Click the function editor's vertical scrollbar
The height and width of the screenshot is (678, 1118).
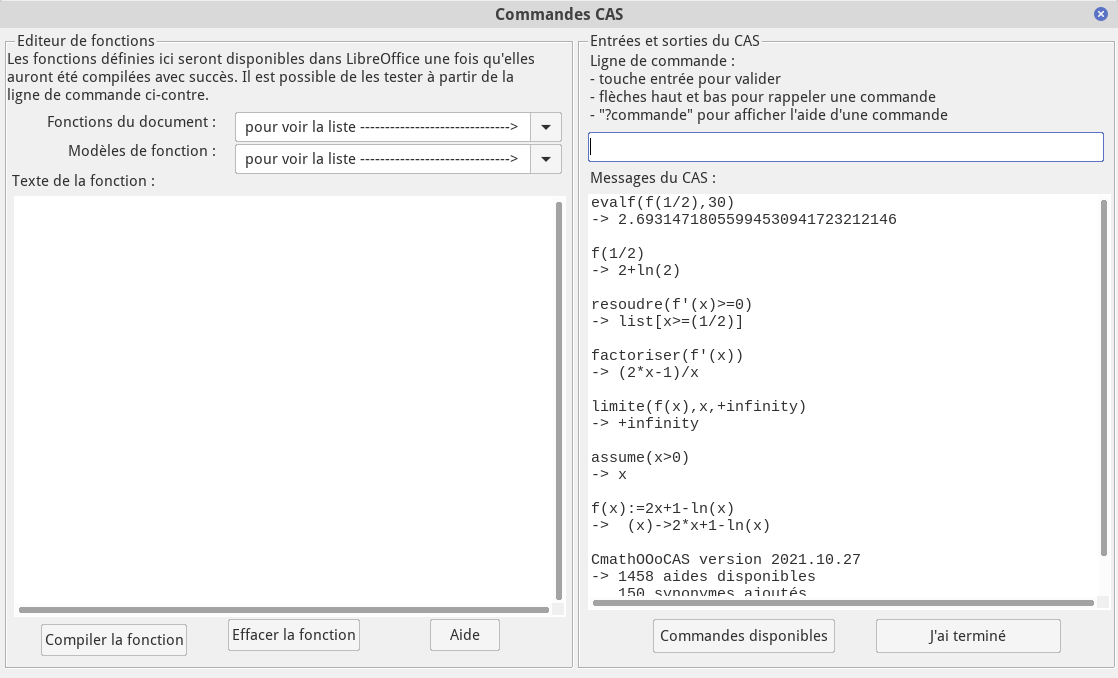(x=559, y=400)
